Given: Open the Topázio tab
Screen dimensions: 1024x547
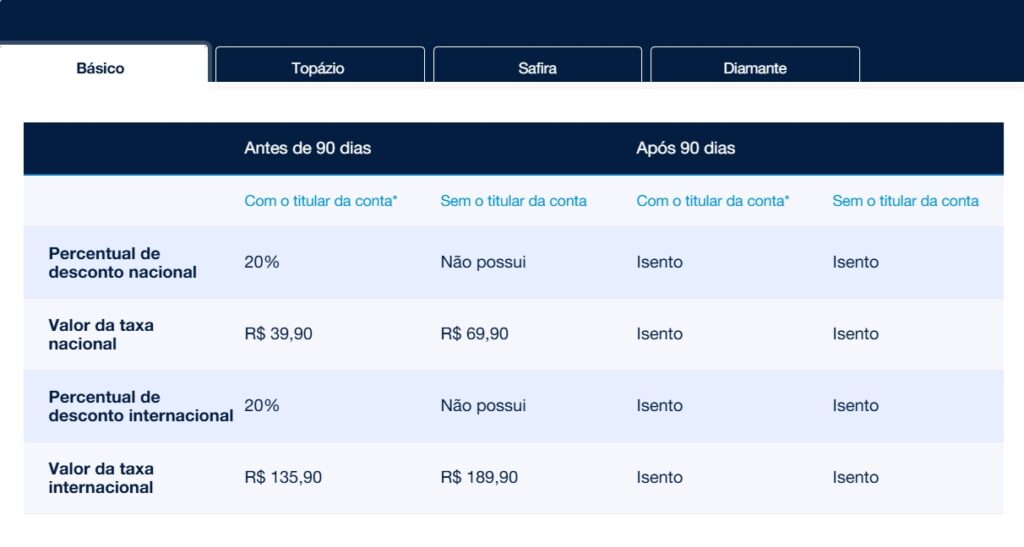Looking at the screenshot, I should point(318,68).
